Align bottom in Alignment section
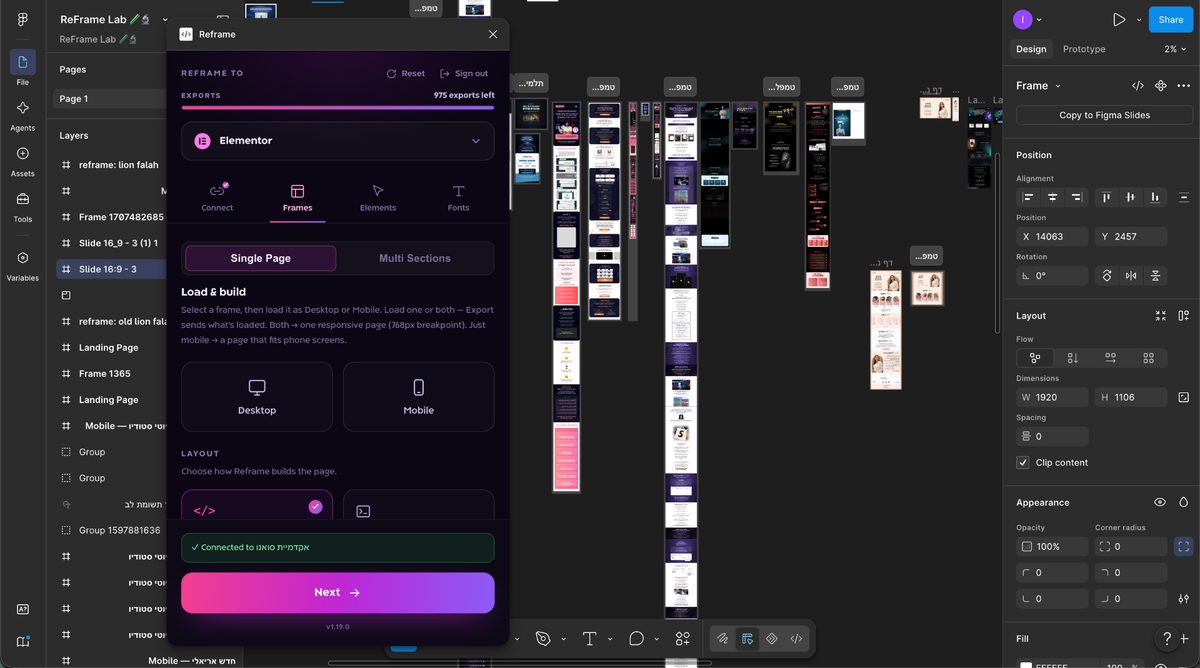The image size is (1200, 668). tap(1155, 197)
